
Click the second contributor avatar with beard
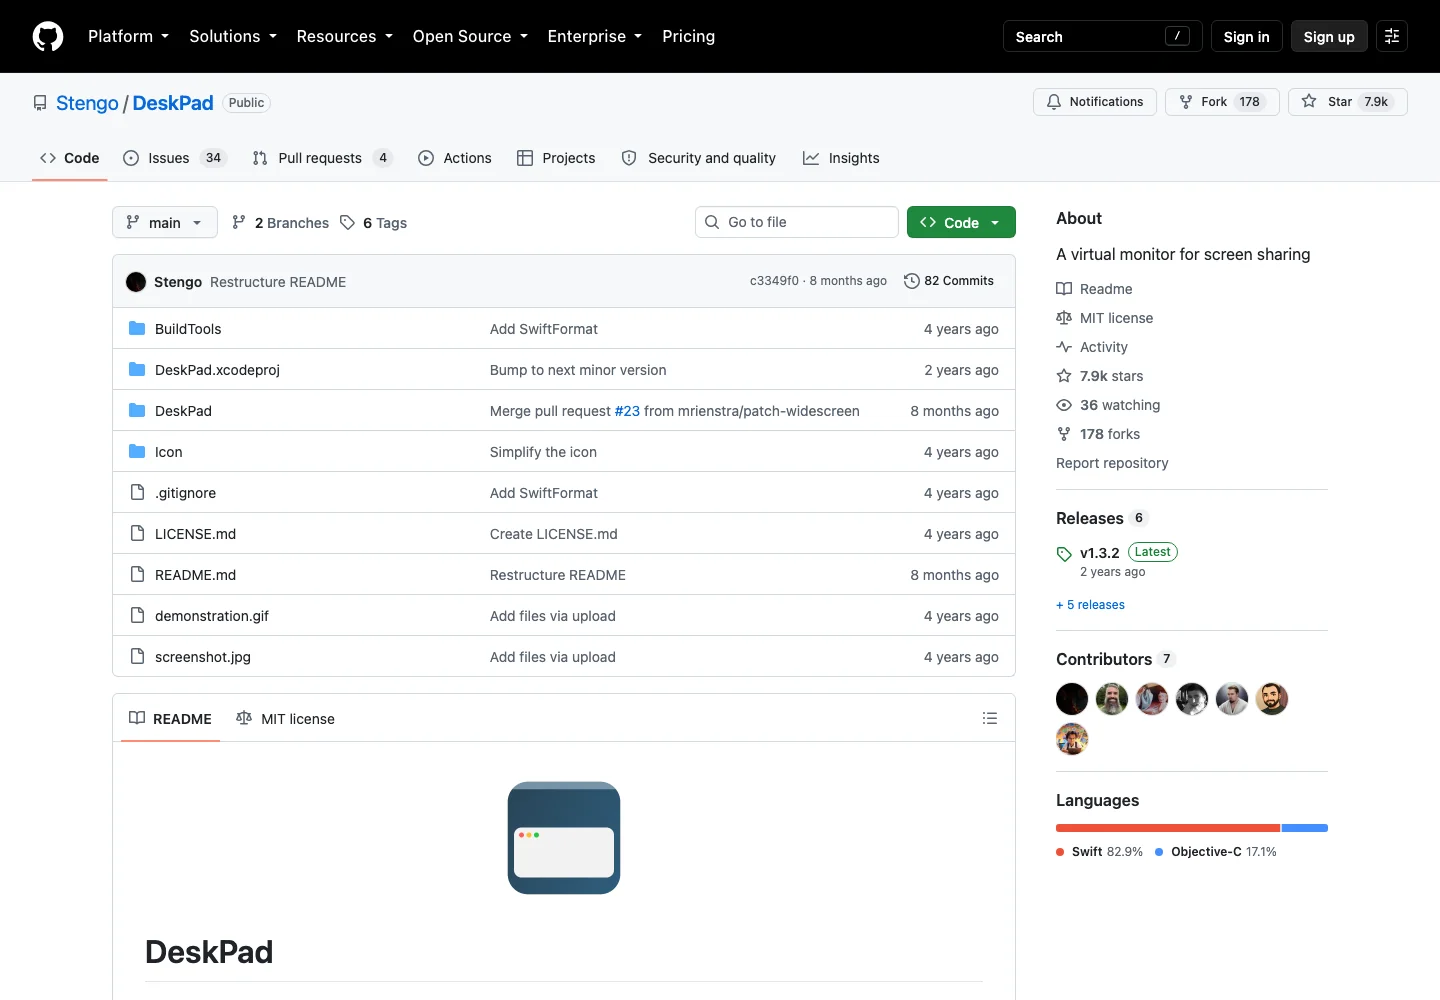point(1112,699)
